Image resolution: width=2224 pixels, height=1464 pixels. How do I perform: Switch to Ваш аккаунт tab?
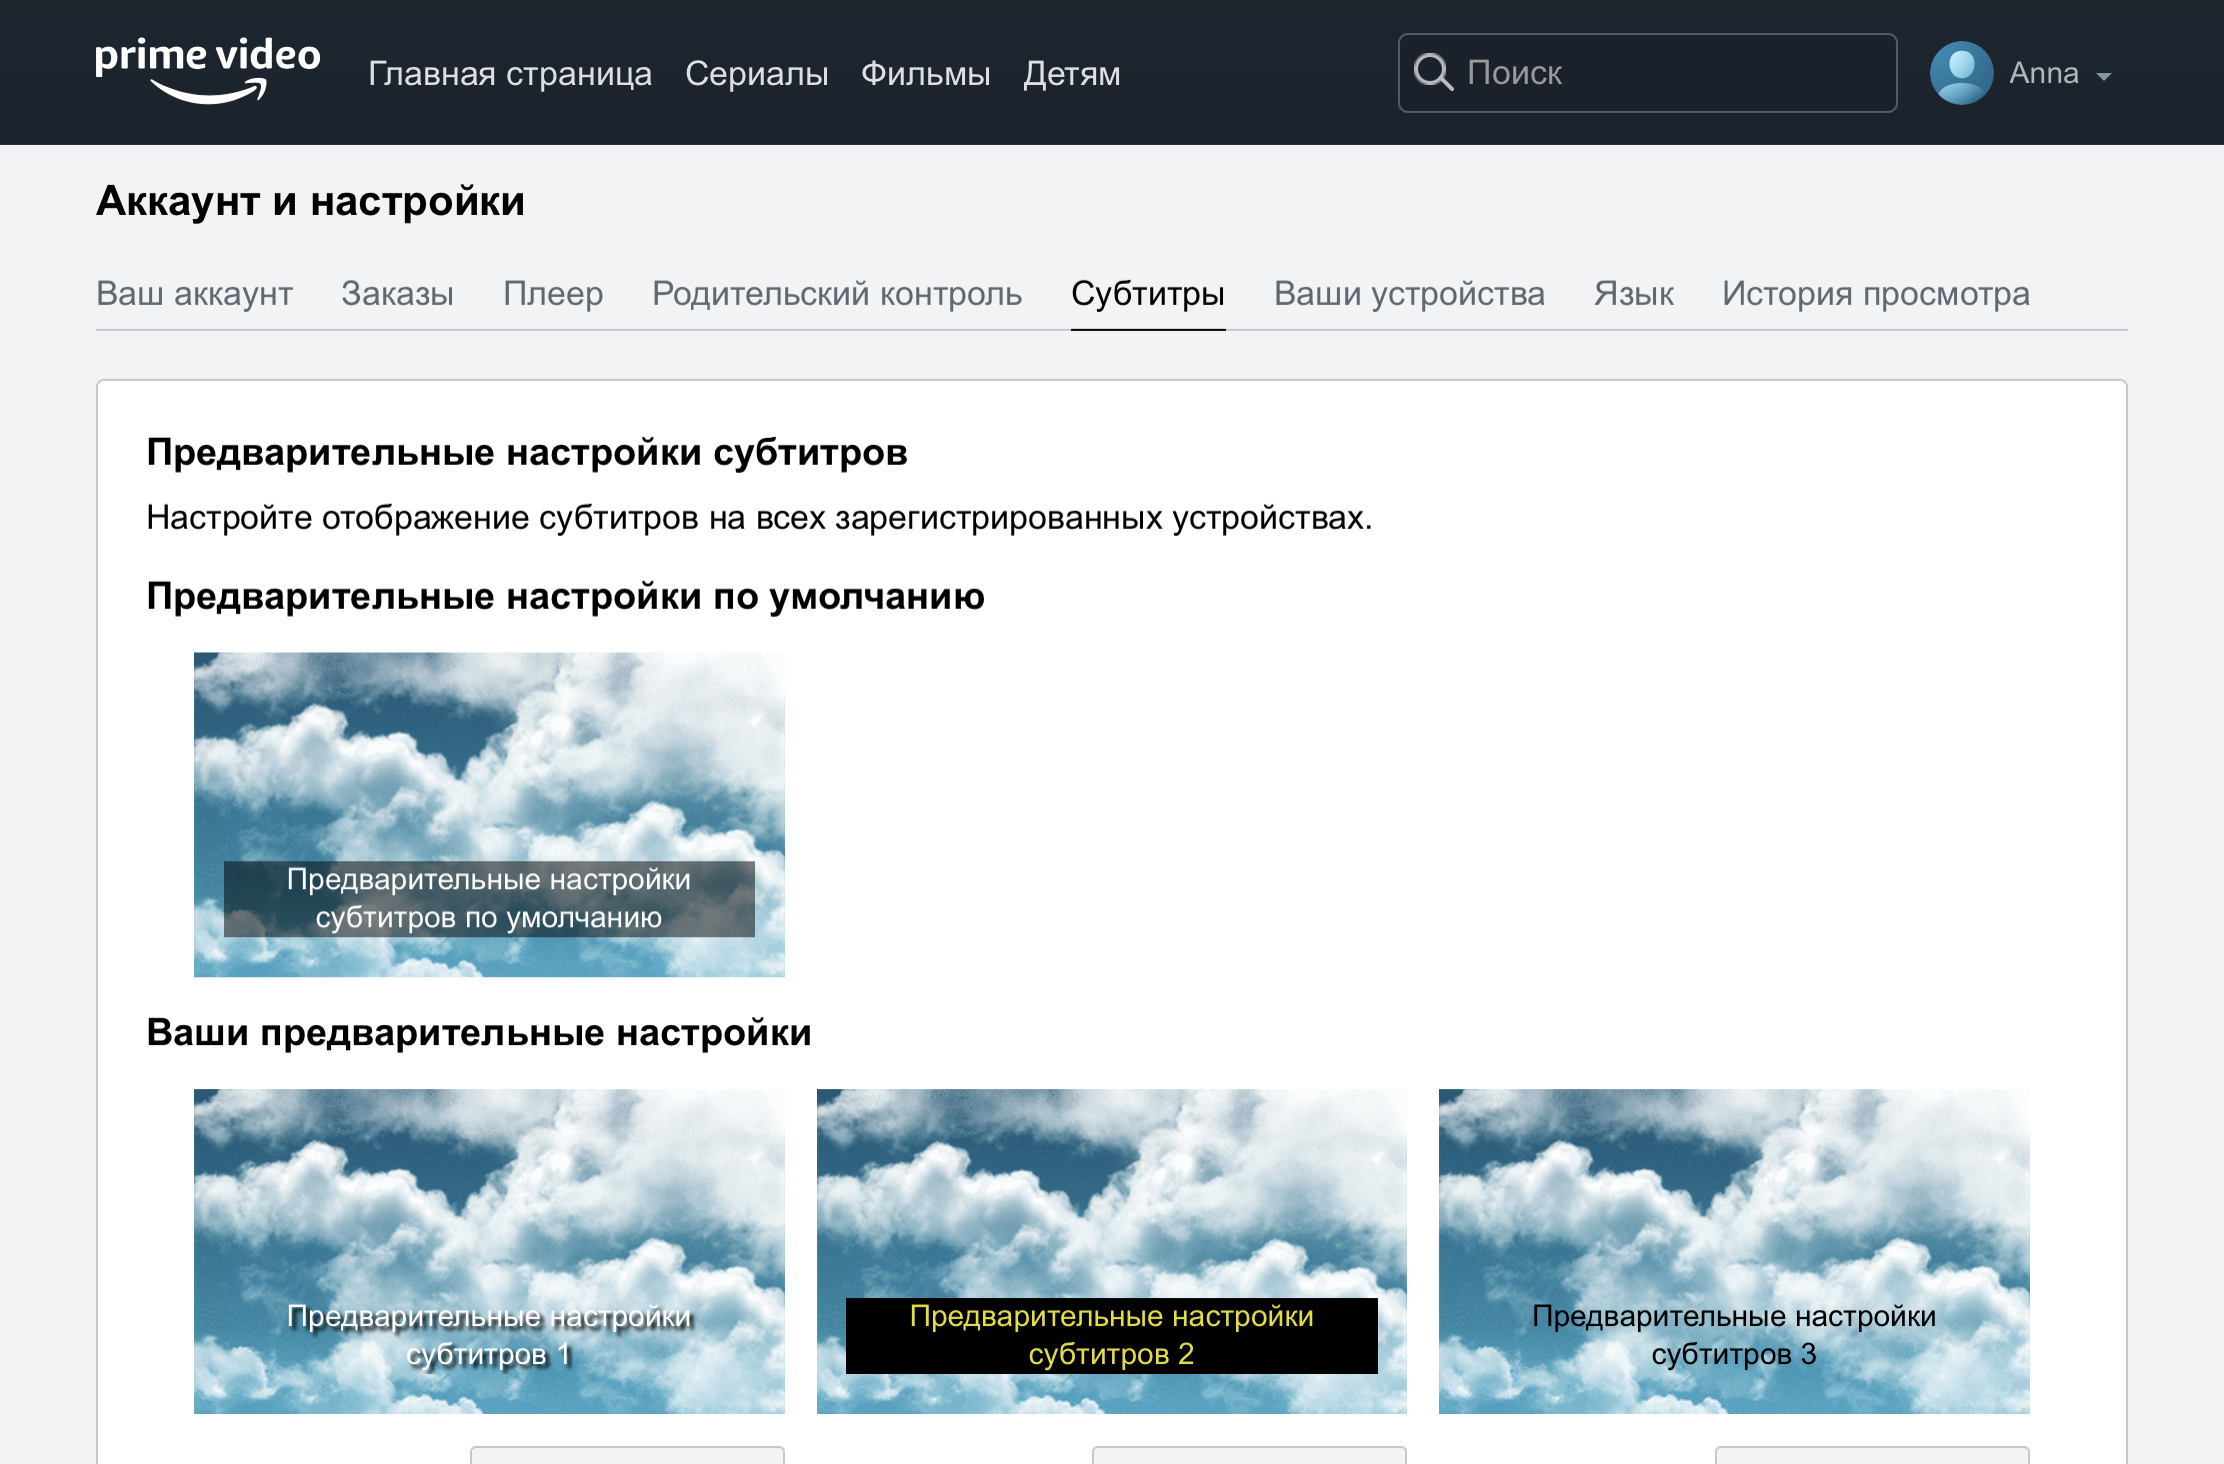194,294
